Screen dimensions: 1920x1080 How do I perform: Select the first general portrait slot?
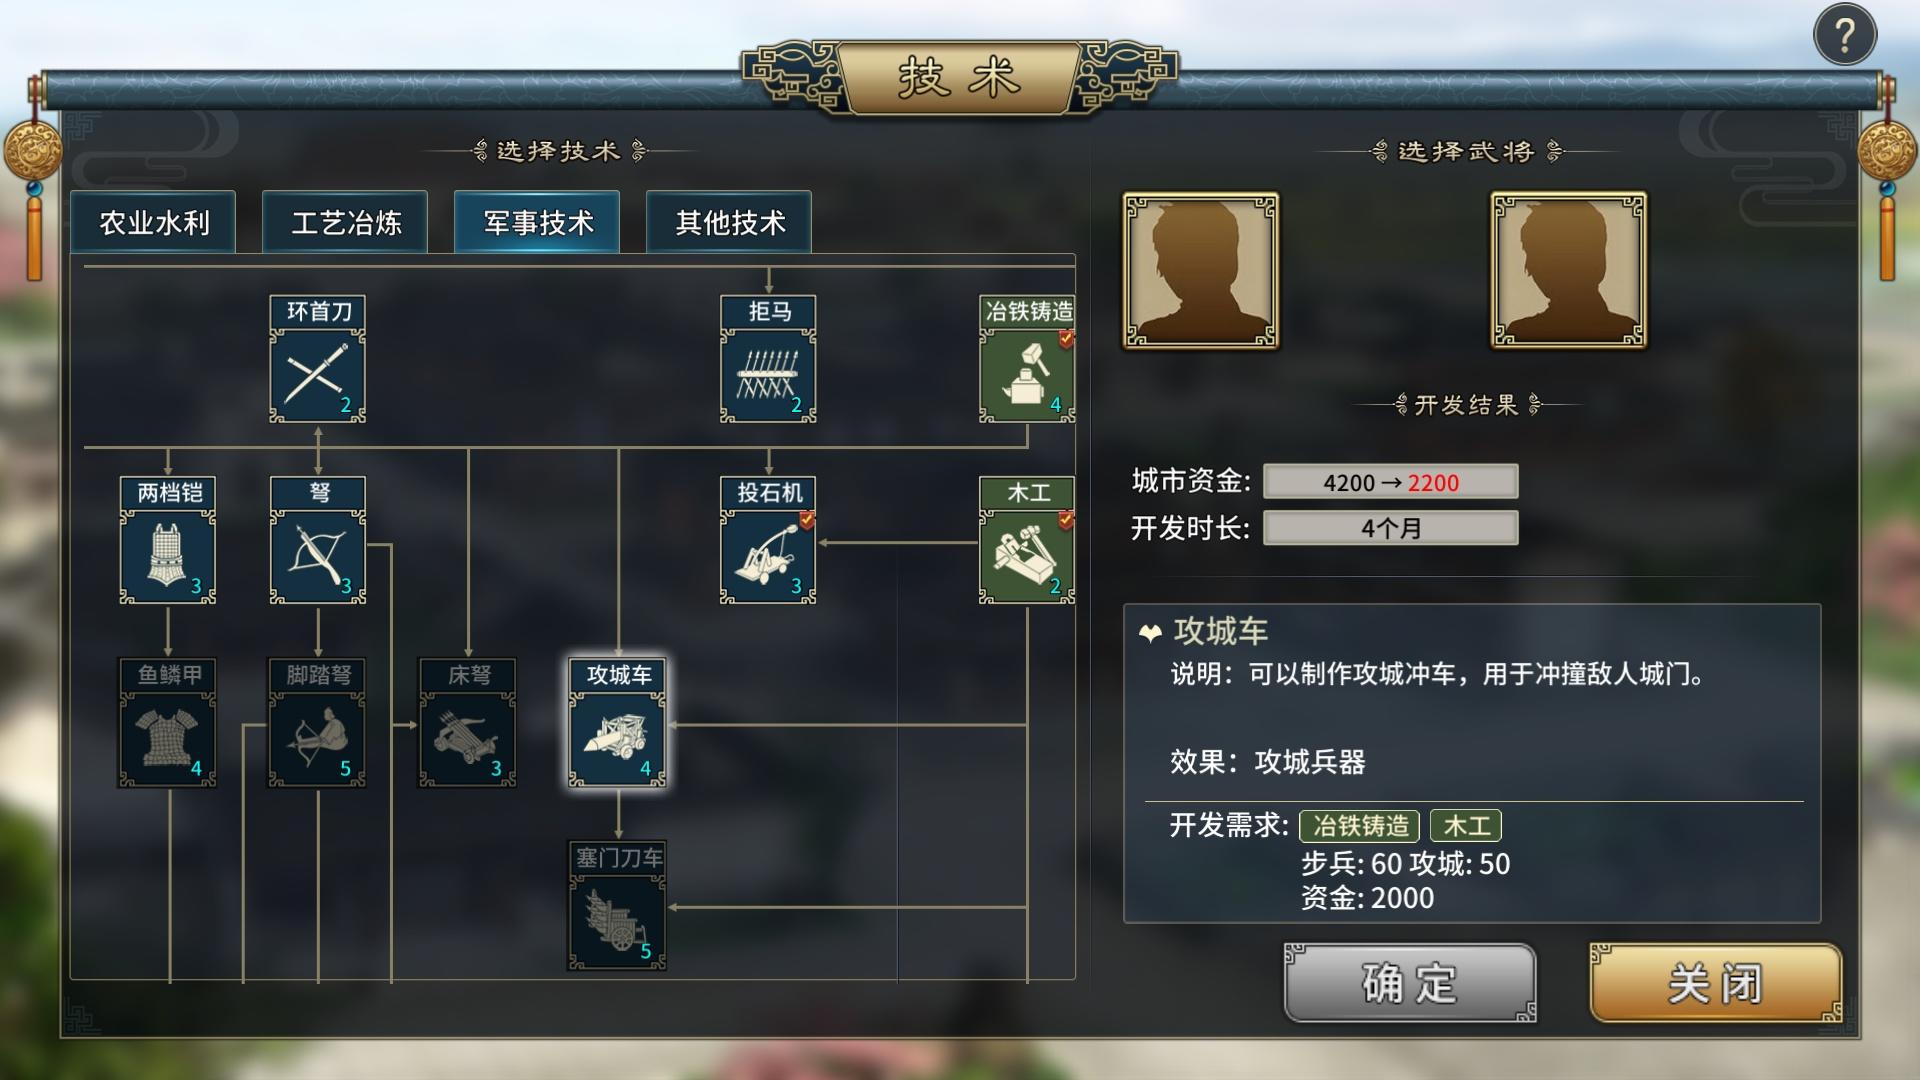1200,270
